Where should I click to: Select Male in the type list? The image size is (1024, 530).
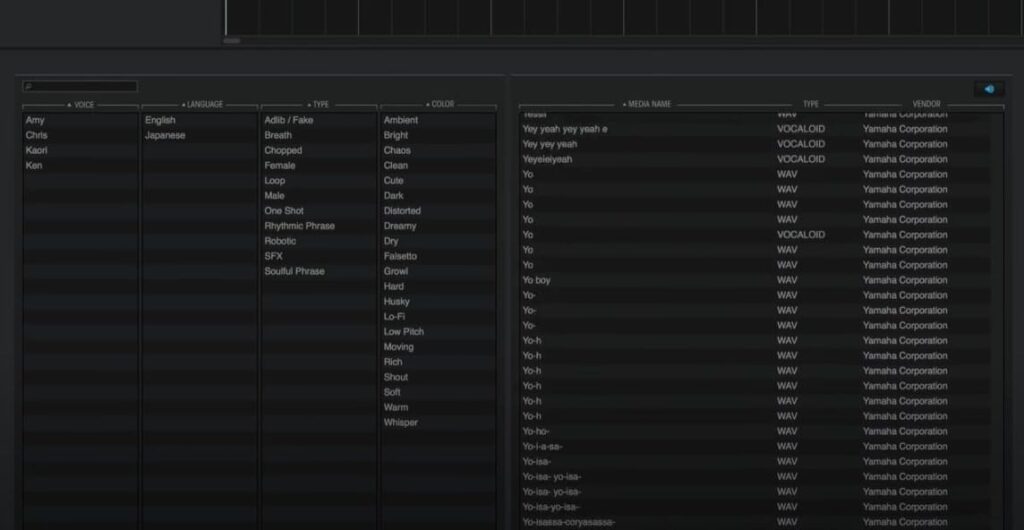319,195
